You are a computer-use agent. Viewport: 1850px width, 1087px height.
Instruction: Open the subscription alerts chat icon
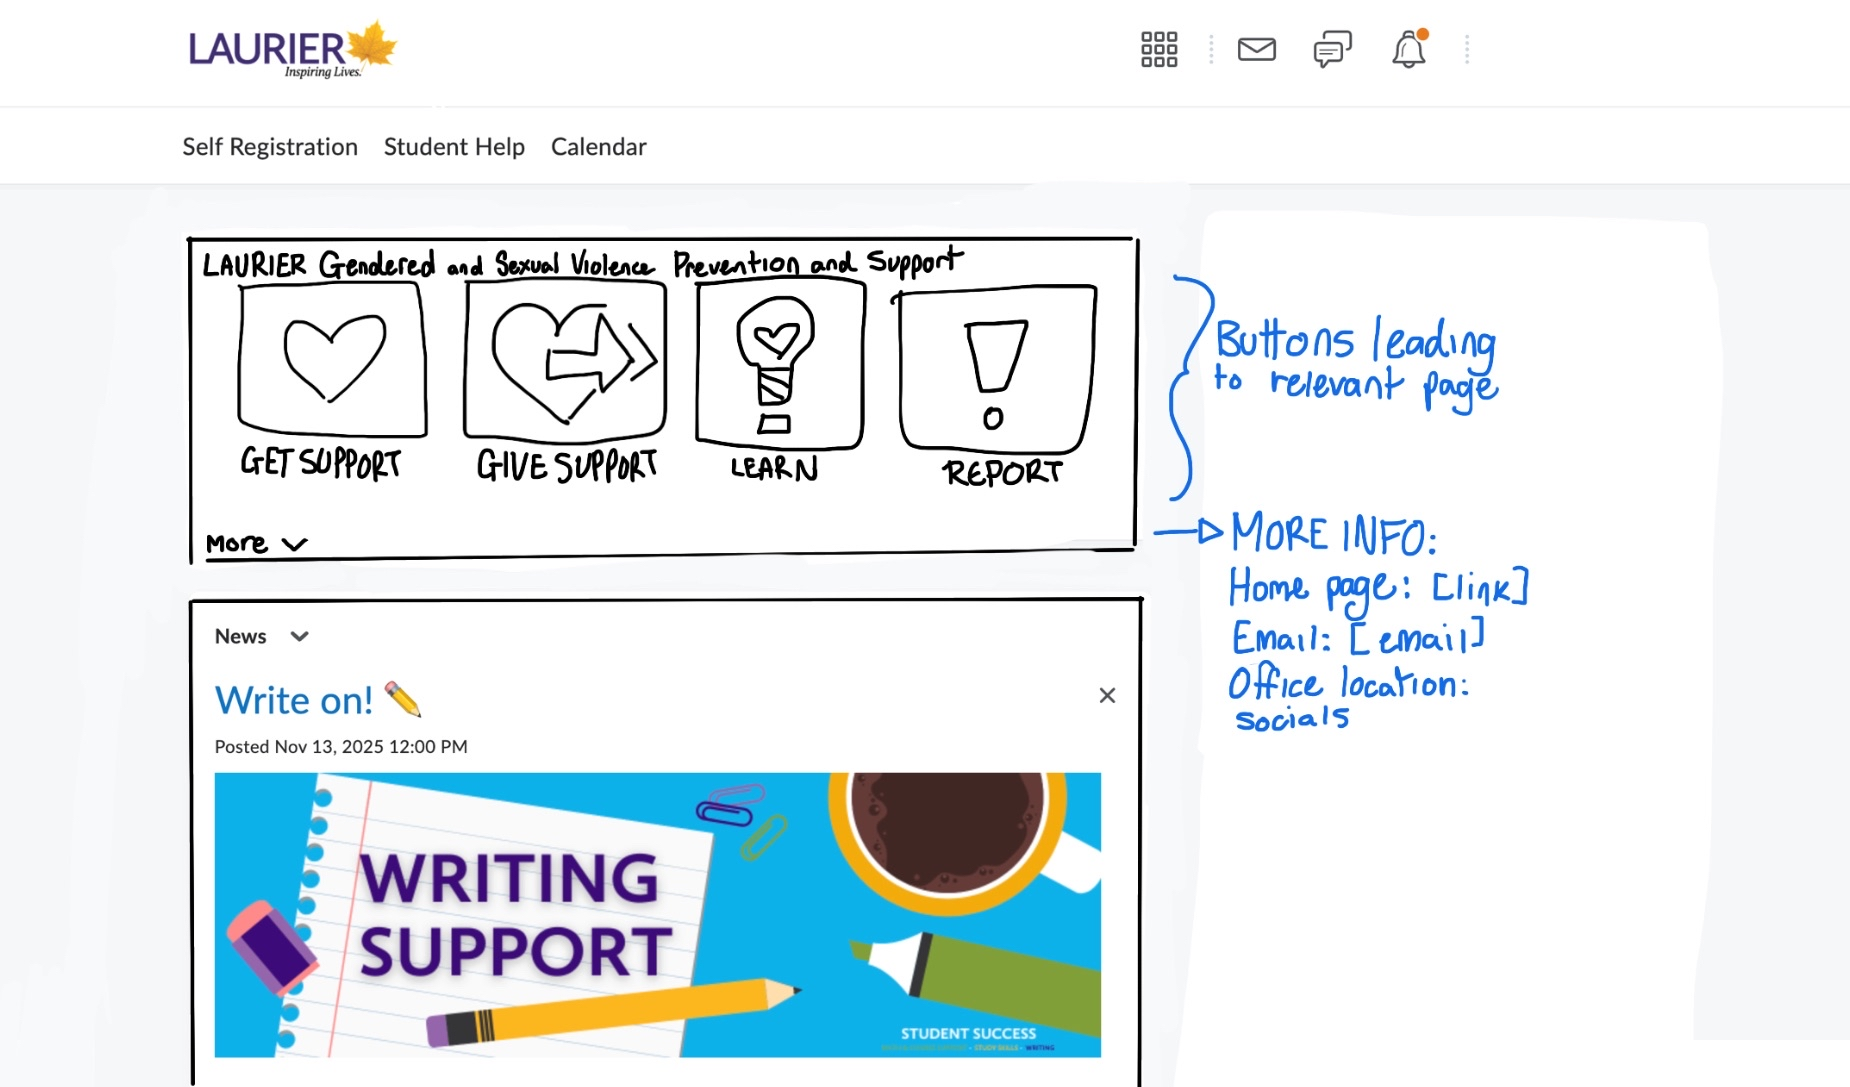tap(1332, 49)
